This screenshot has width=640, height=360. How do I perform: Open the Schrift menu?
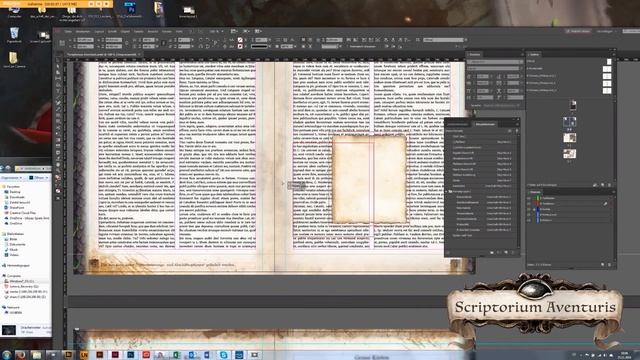click(112, 31)
